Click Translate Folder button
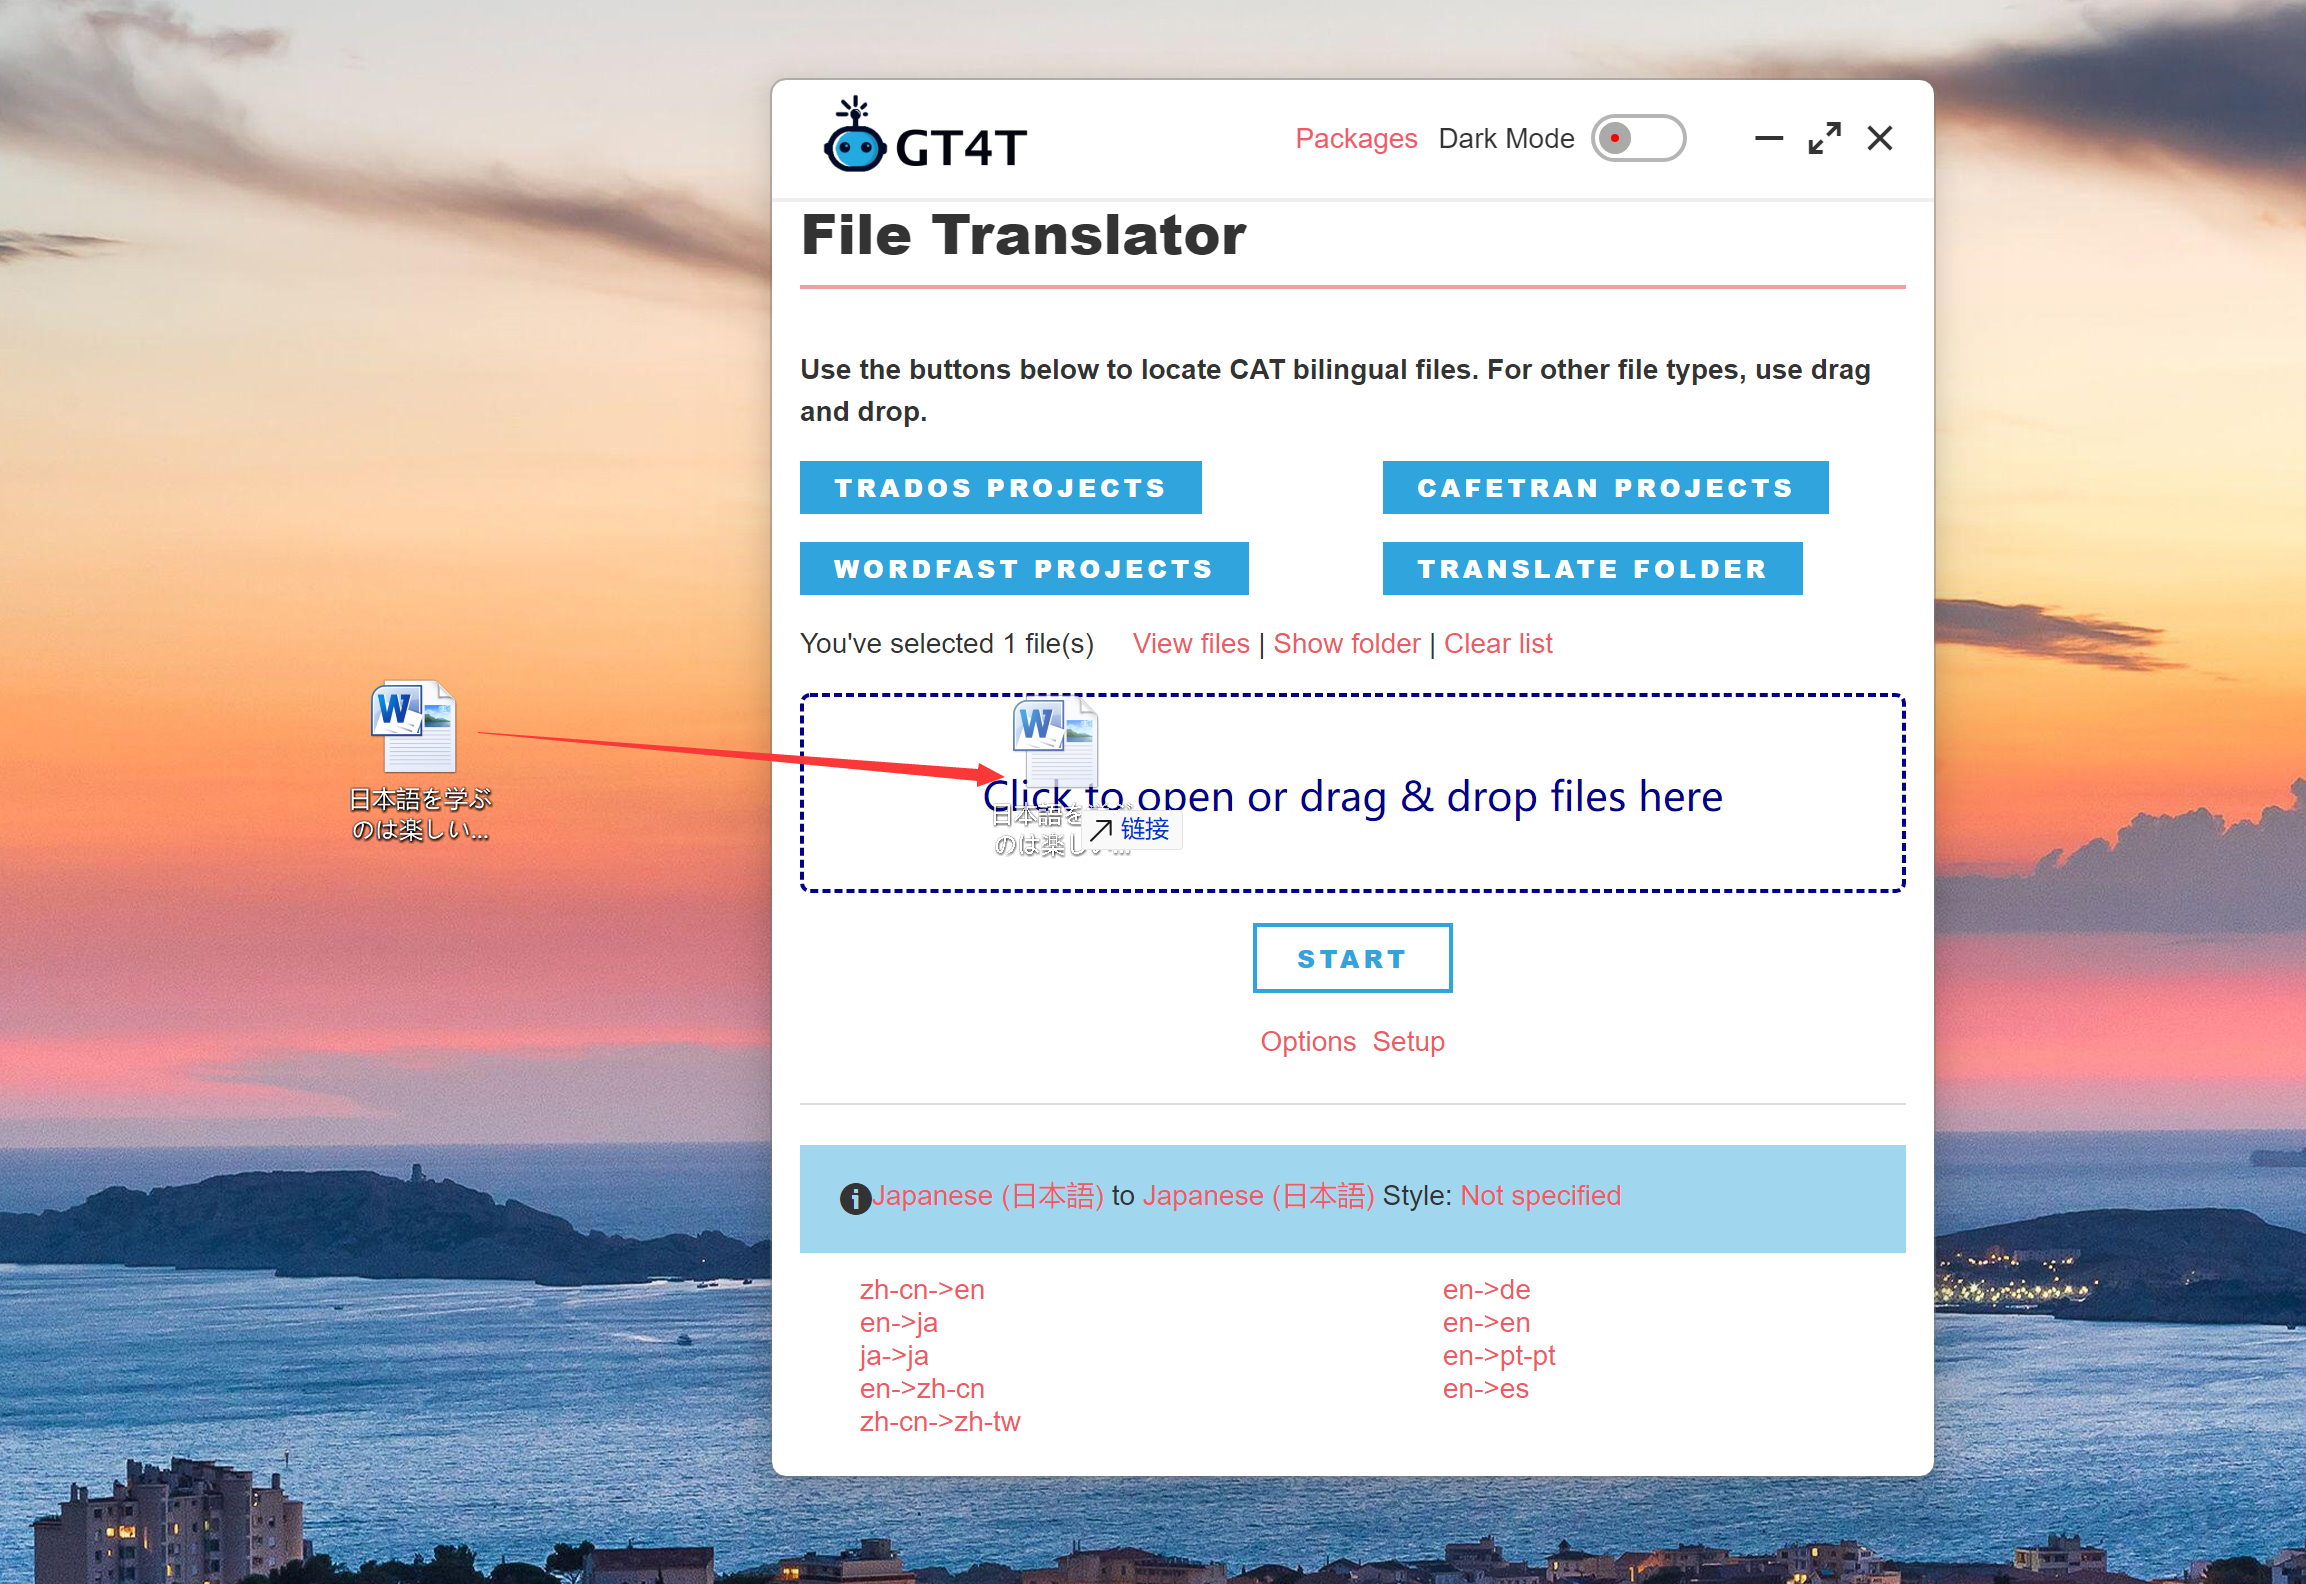 [1589, 569]
